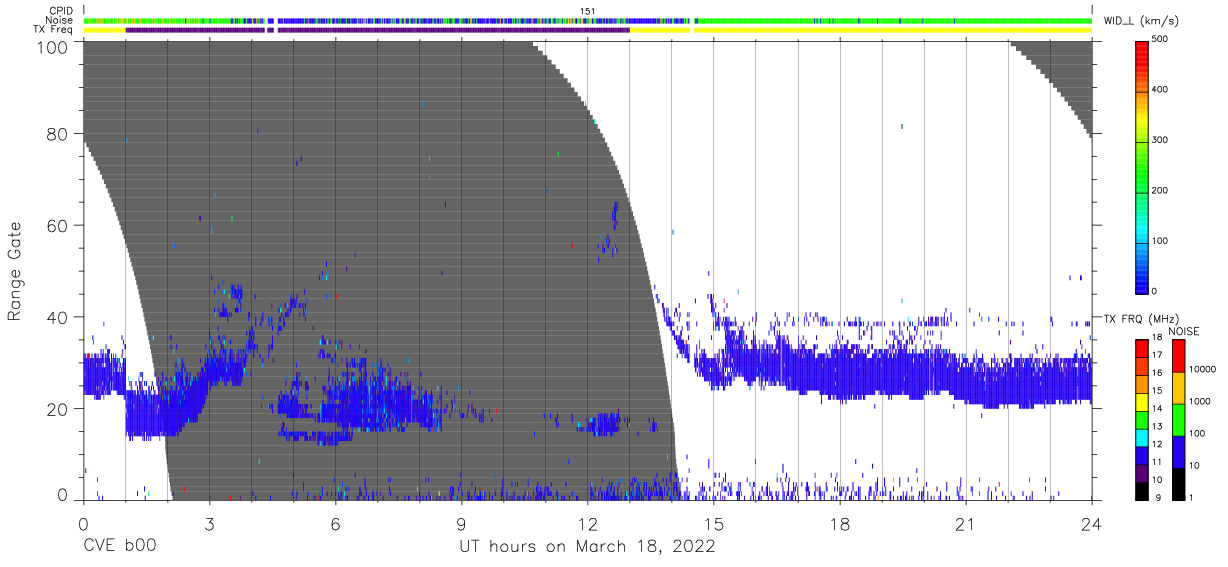Click the CPID value 151
The width and height of the screenshot is (1228, 567).
[x=588, y=11]
